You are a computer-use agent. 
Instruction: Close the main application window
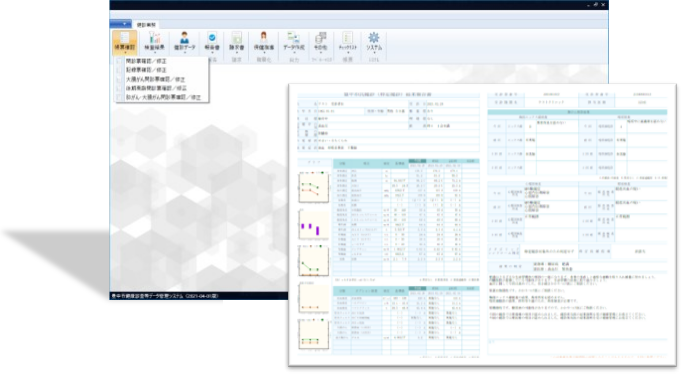coord(603,4)
